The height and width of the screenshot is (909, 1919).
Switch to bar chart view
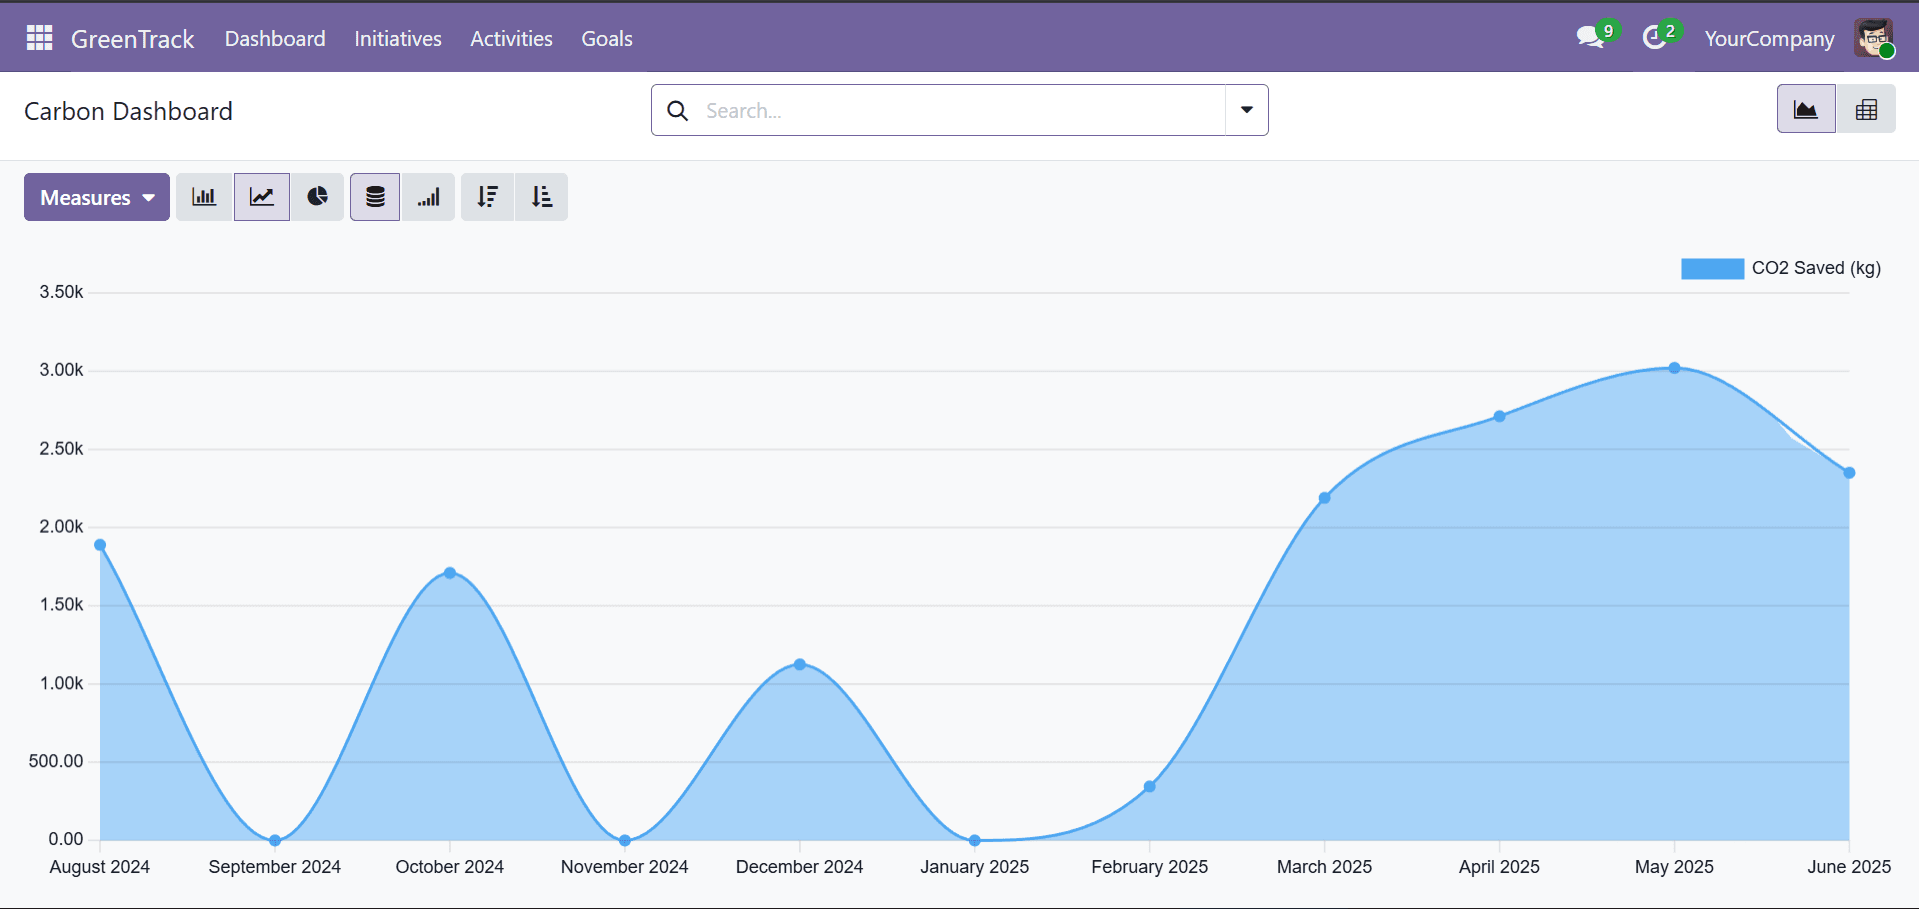point(204,197)
